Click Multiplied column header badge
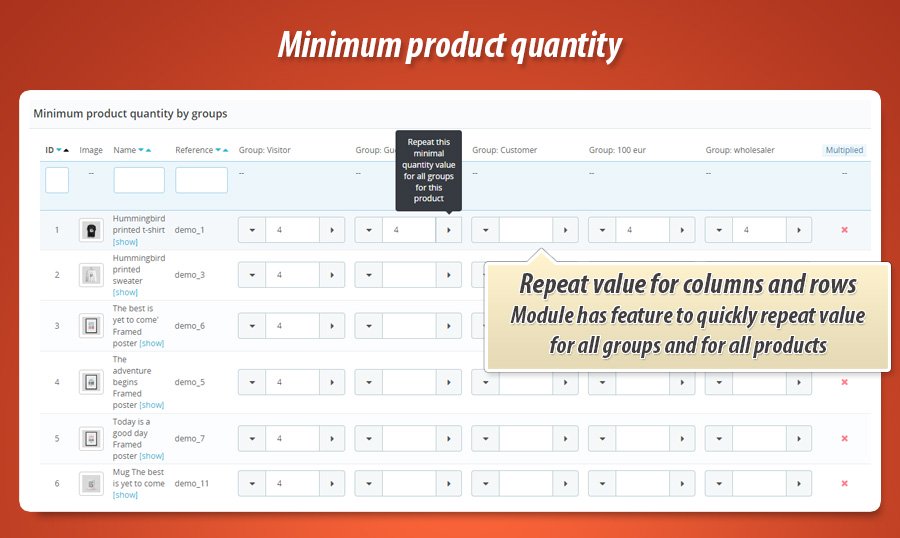Image resolution: width=900 pixels, height=538 pixels. point(843,150)
